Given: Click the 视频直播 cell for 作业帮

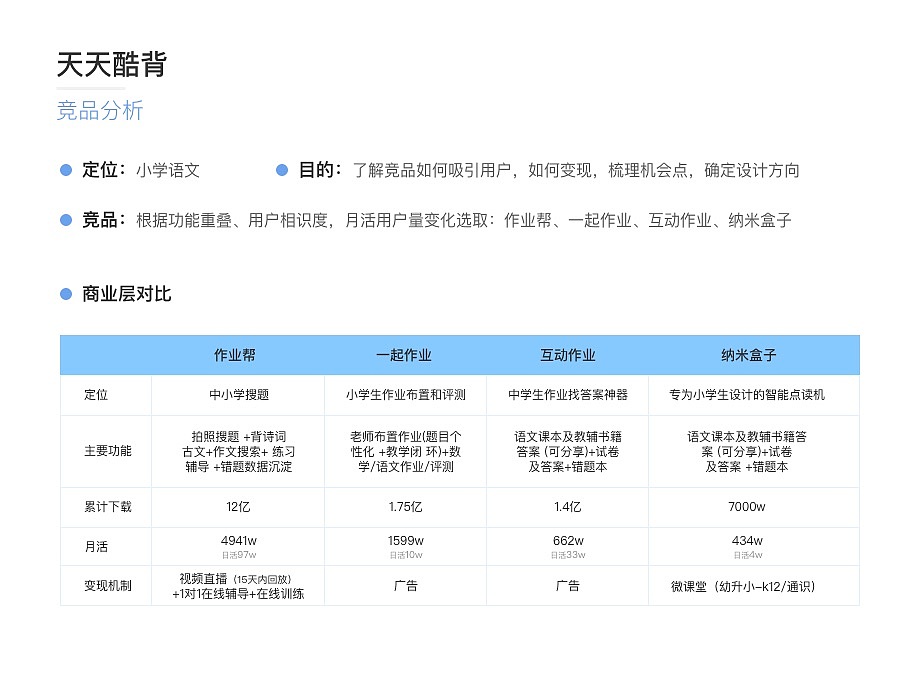Looking at the screenshot, I should pyautogui.click(x=238, y=586).
